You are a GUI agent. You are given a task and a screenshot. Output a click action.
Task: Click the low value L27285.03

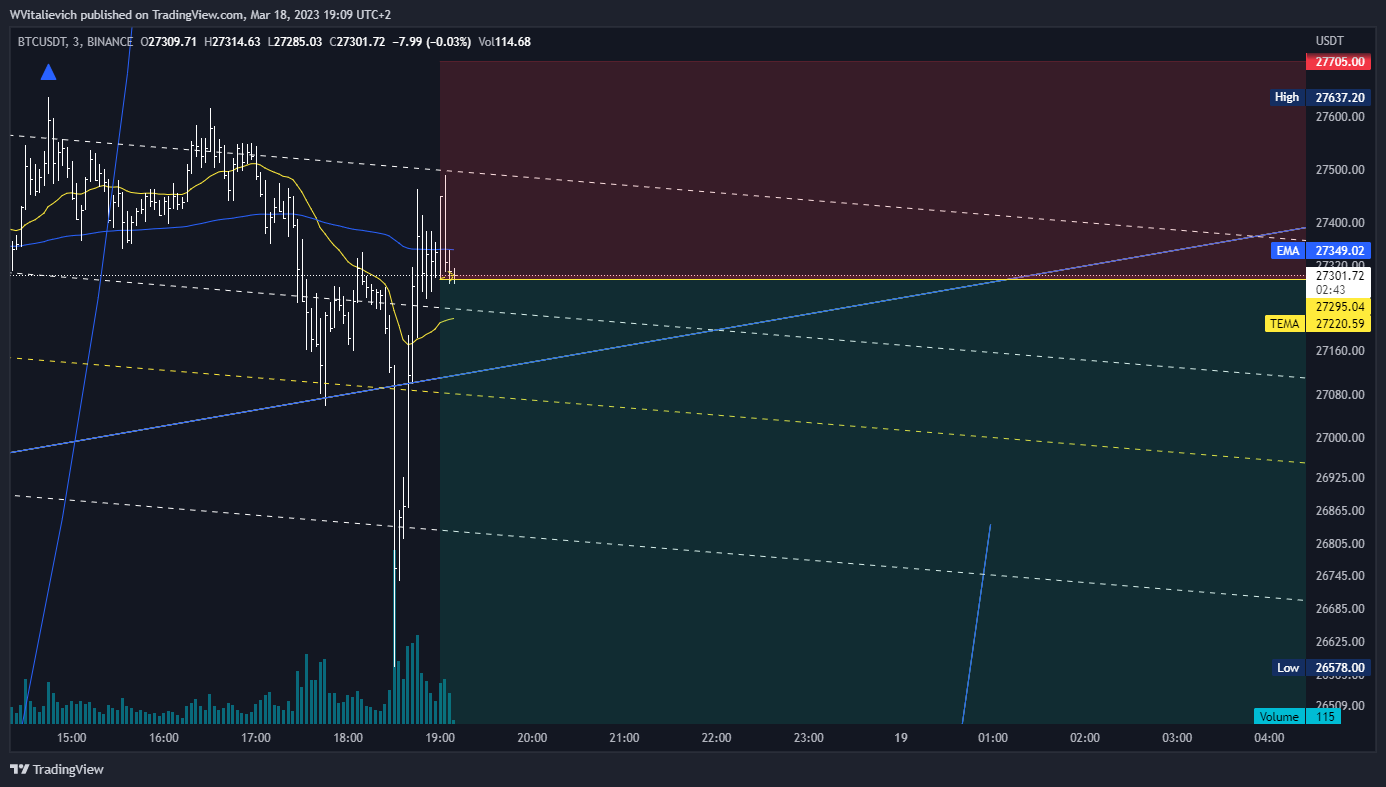point(293,41)
